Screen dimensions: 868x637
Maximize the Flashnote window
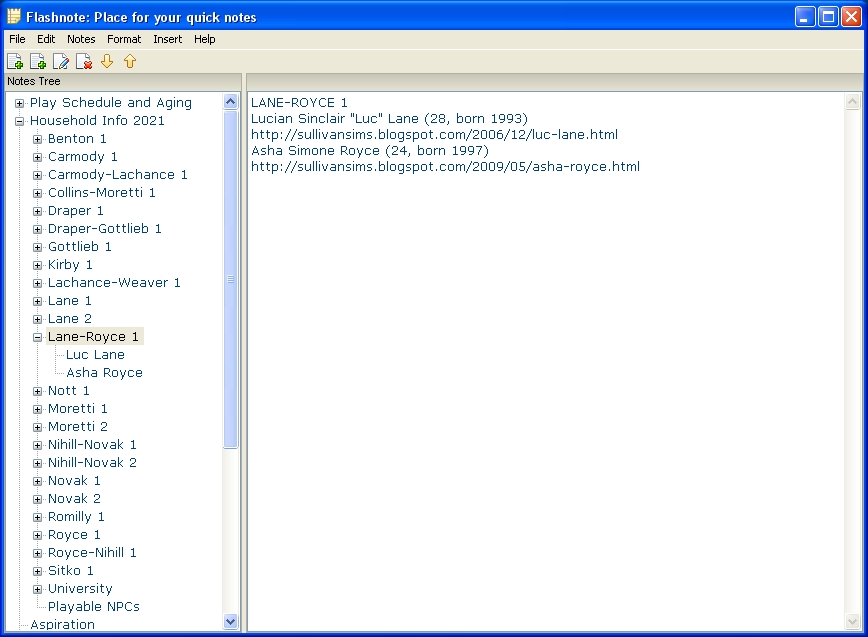[828, 17]
